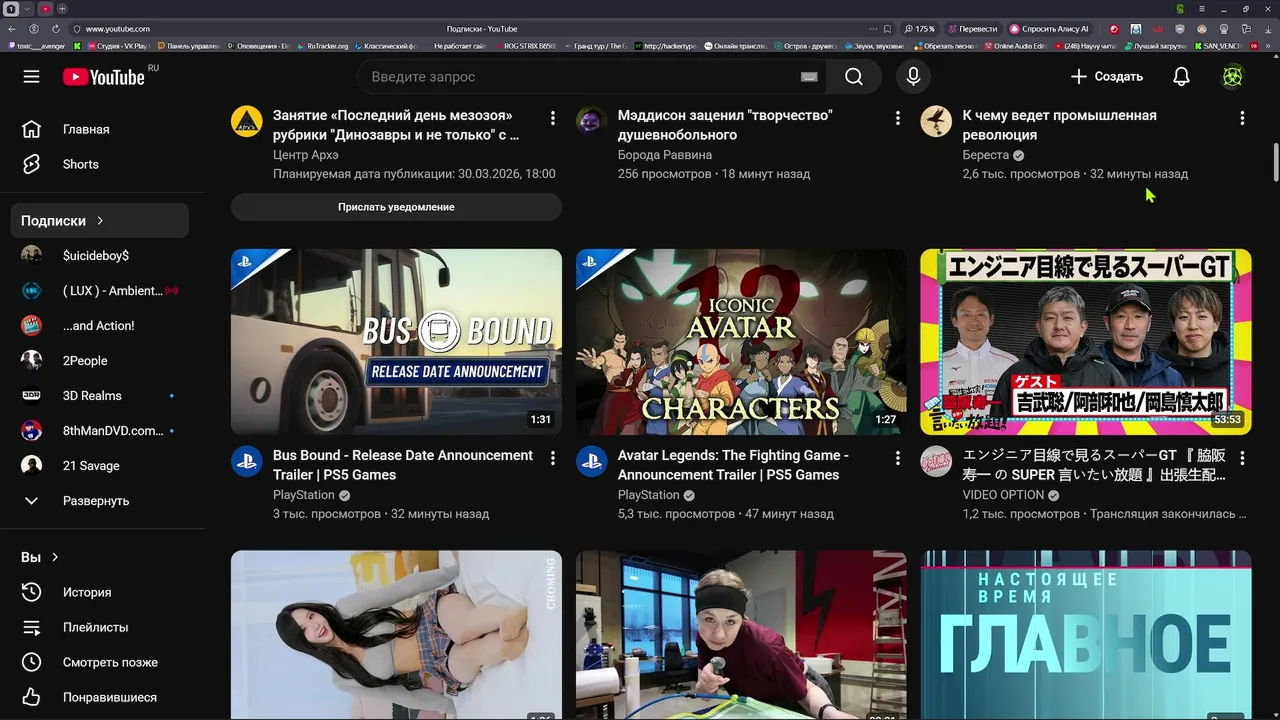Open $uicideboy$ channel subscription
Viewport: 1280px width, 720px height.
100,256
